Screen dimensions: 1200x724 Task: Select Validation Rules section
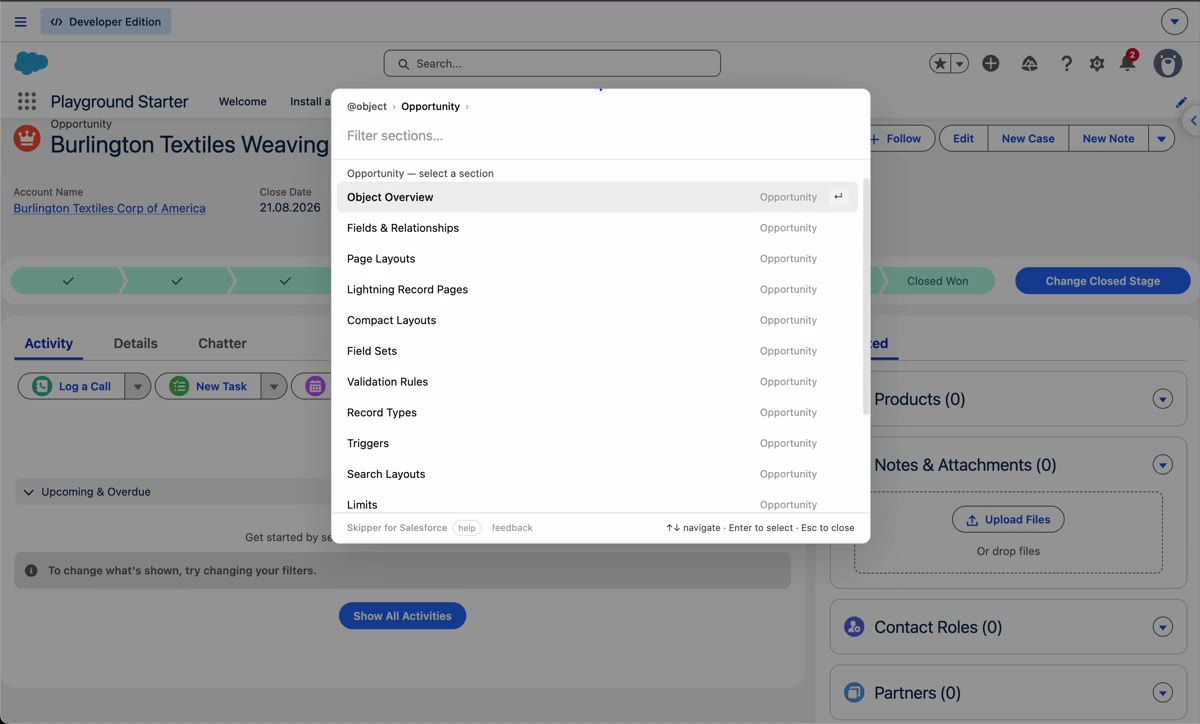[x=597, y=382]
